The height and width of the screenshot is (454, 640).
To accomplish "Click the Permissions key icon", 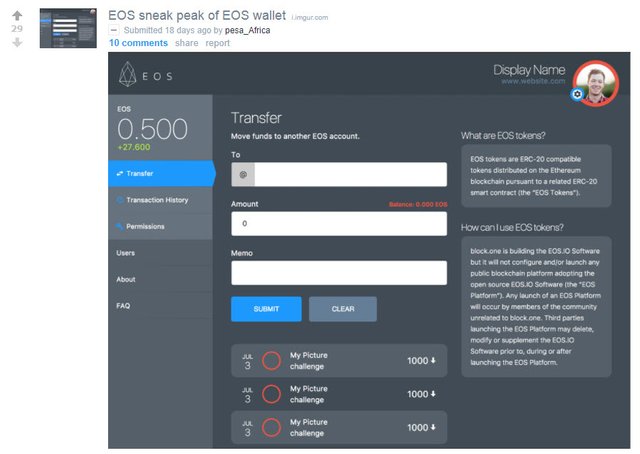I will point(120,226).
